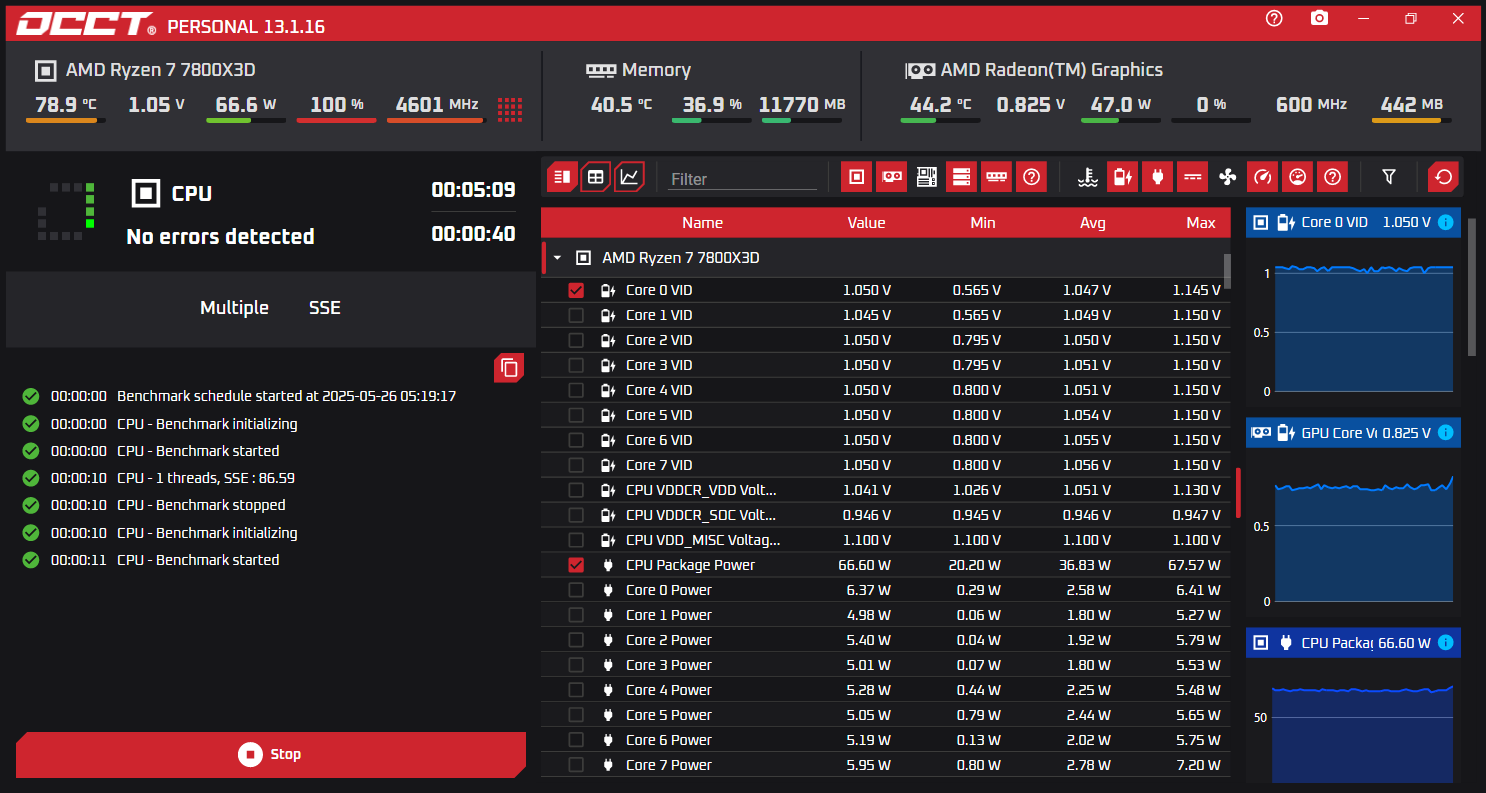Toggle current sensors filter icon
The image size is (1486, 793).
[x=1192, y=177]
